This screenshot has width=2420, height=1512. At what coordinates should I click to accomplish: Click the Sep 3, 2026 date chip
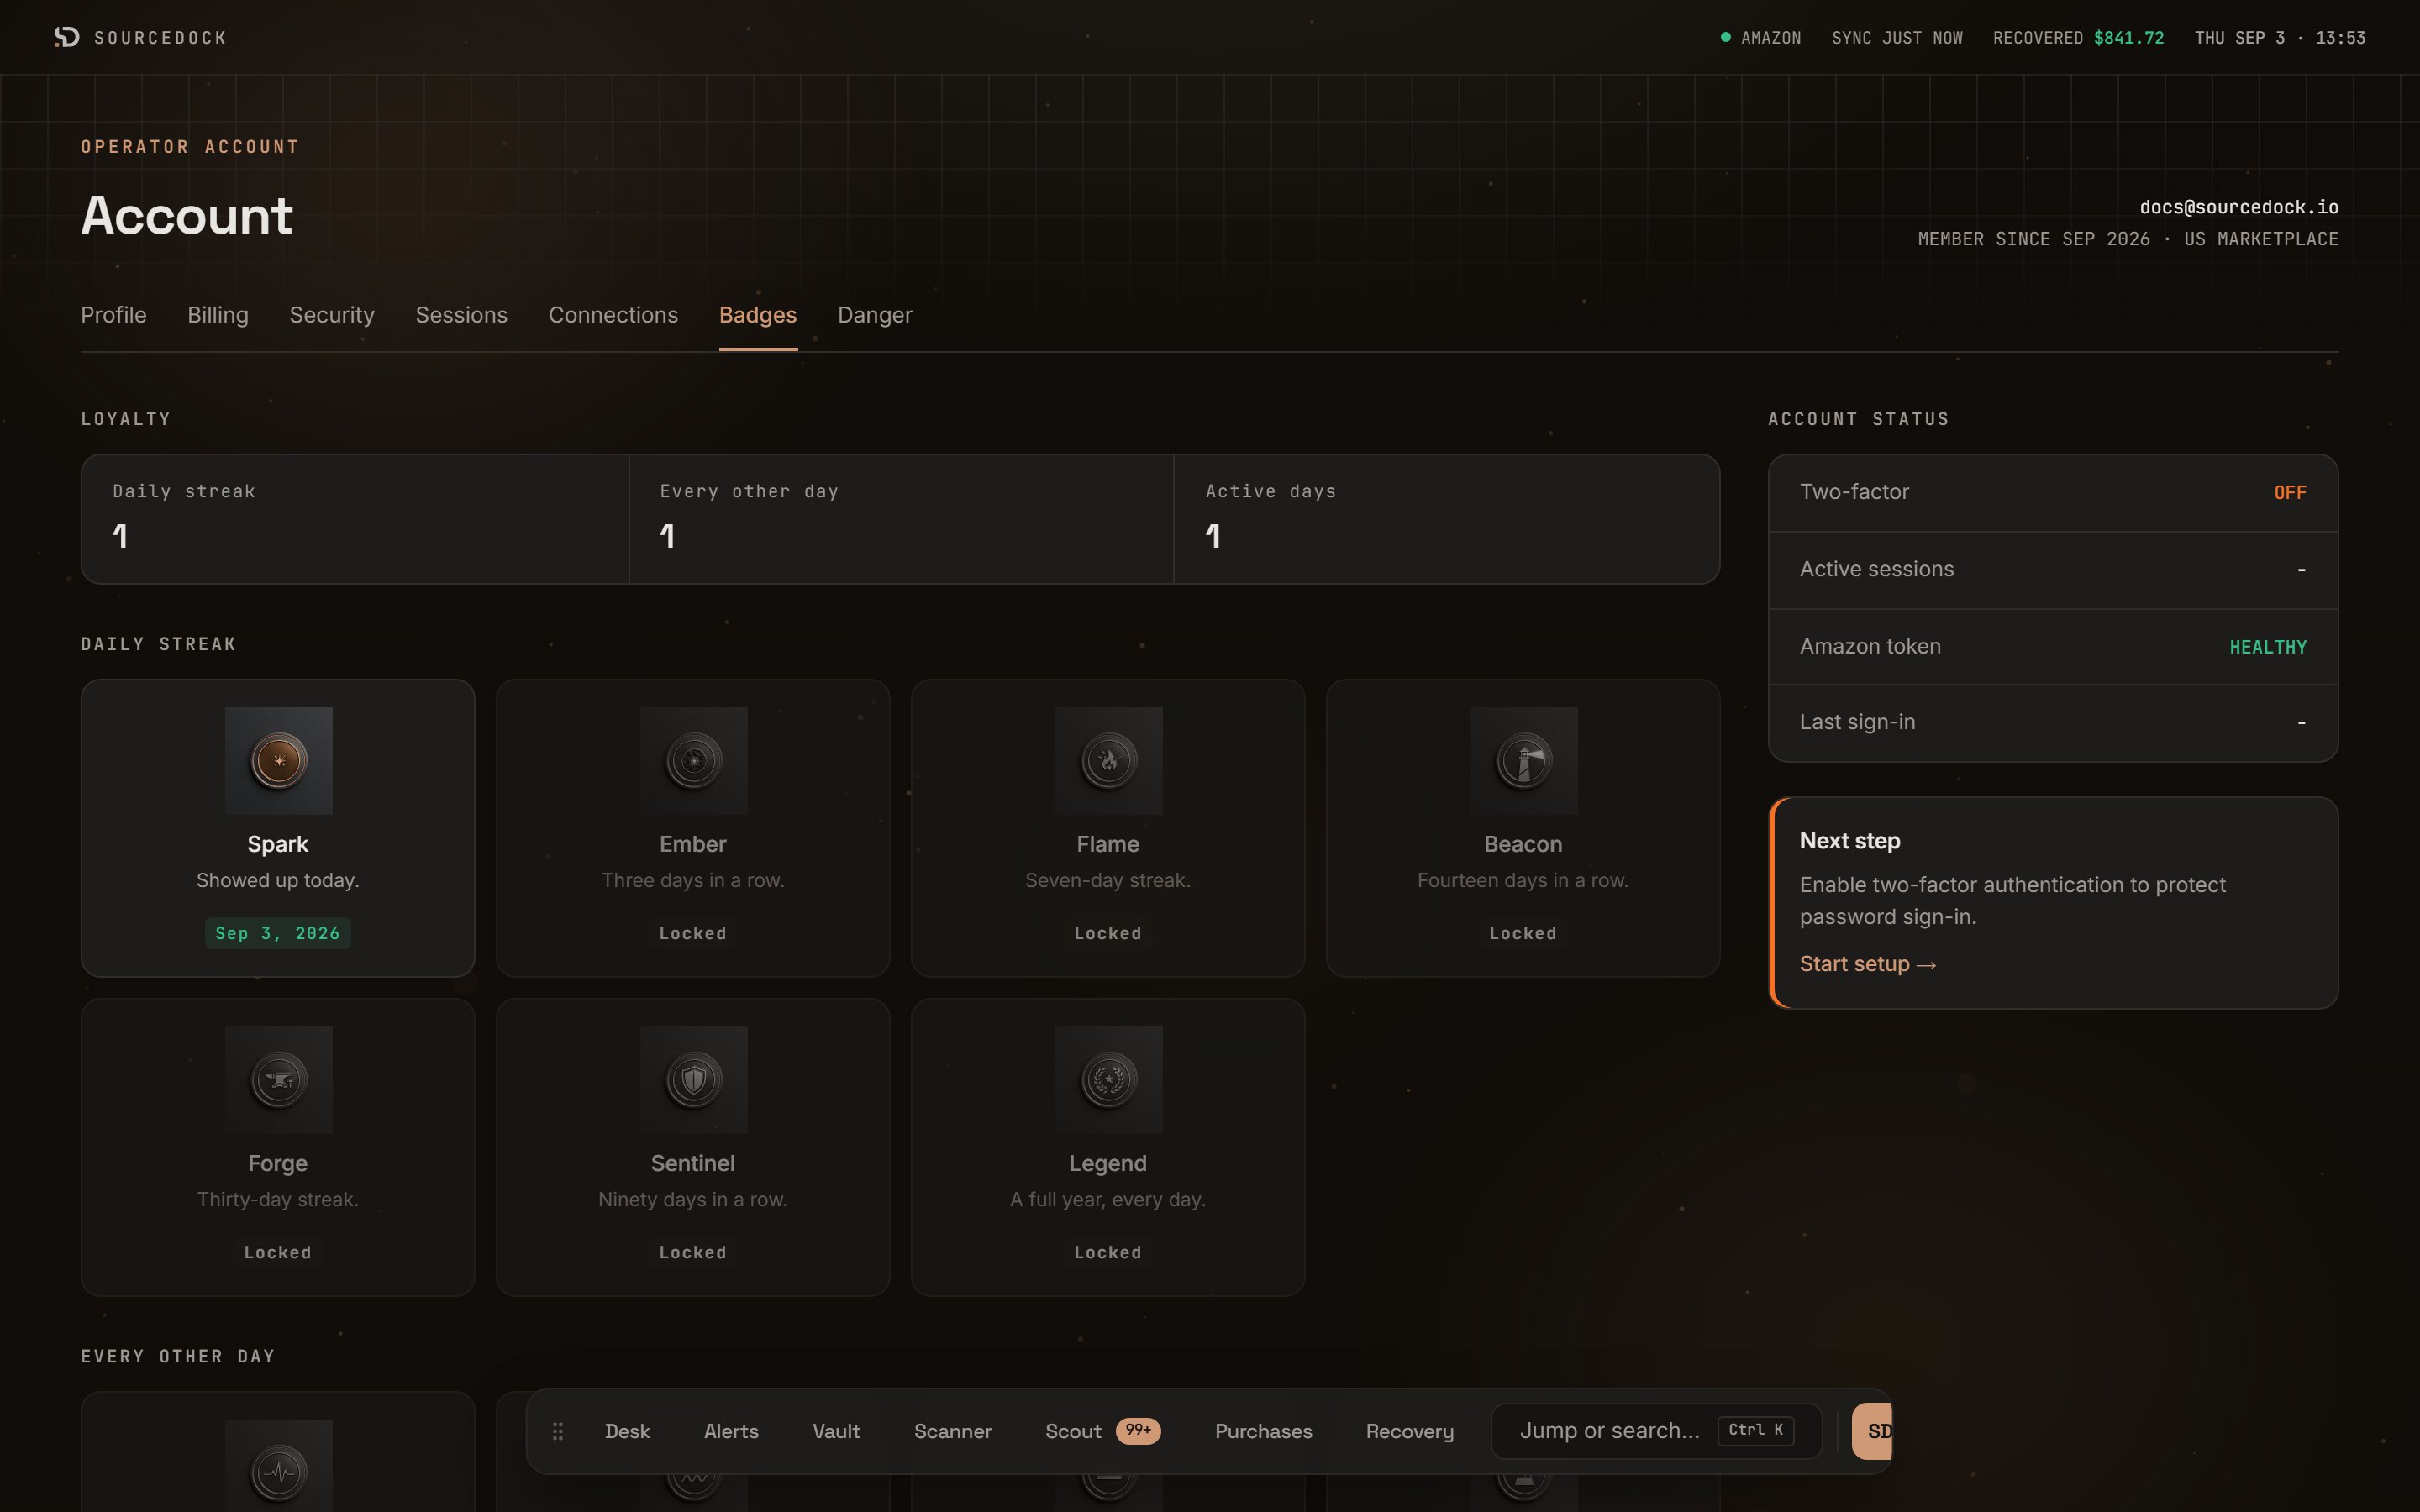pos(278,933)
